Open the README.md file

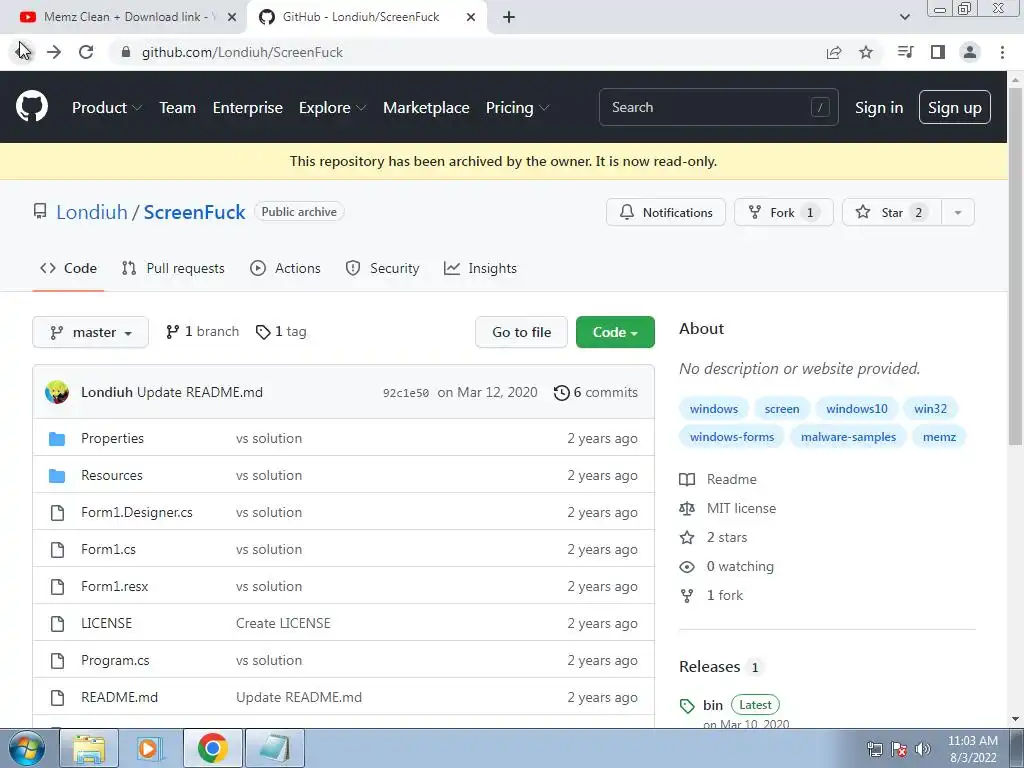click(x=120, y=697)
